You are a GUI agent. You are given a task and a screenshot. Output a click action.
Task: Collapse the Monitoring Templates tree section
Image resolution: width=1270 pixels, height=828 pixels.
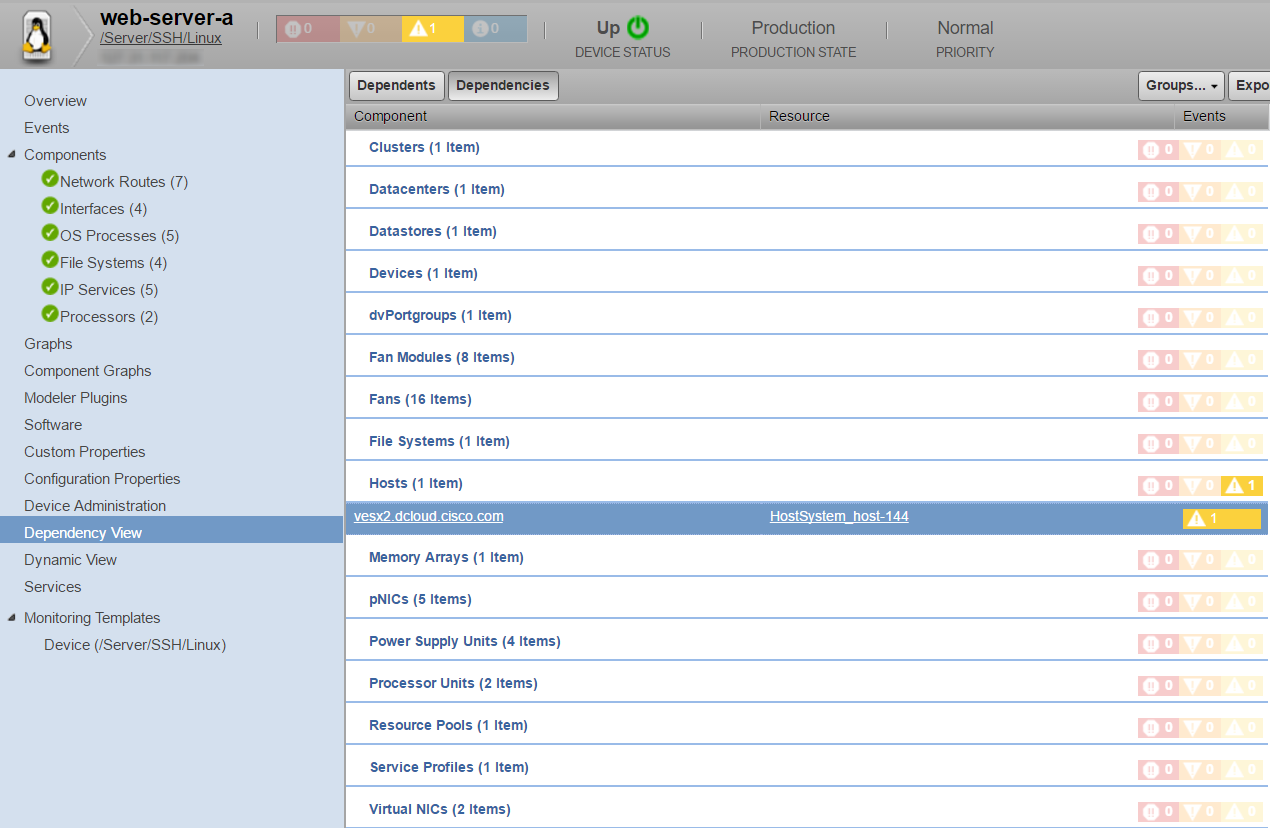11,618
